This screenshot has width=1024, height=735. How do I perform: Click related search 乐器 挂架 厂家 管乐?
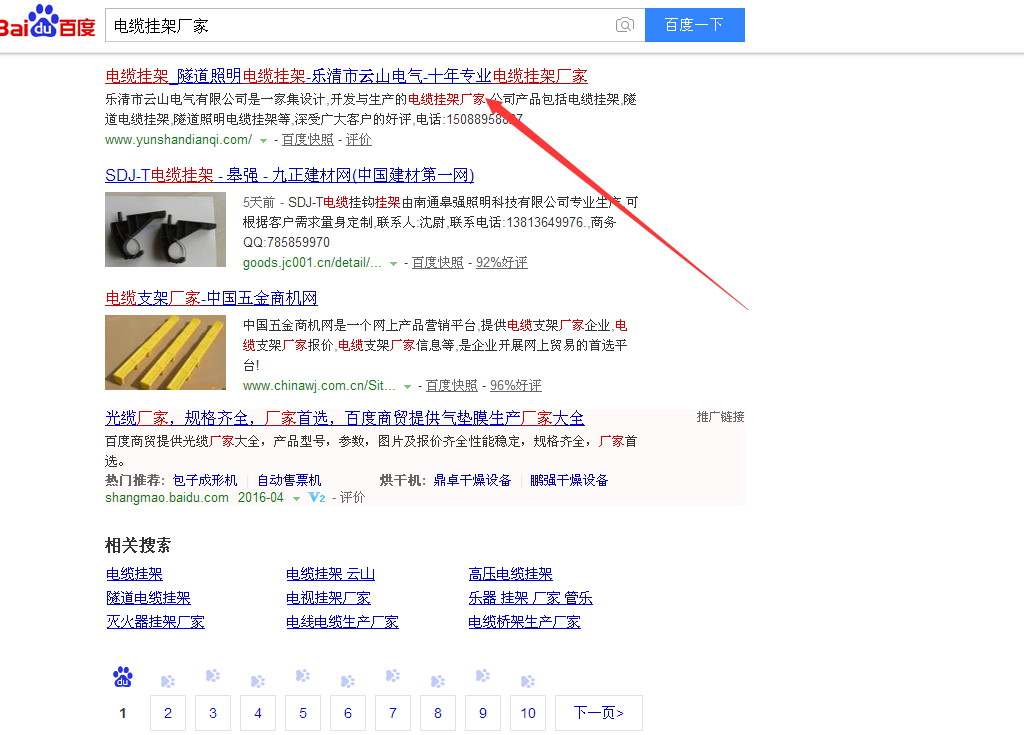530,598
